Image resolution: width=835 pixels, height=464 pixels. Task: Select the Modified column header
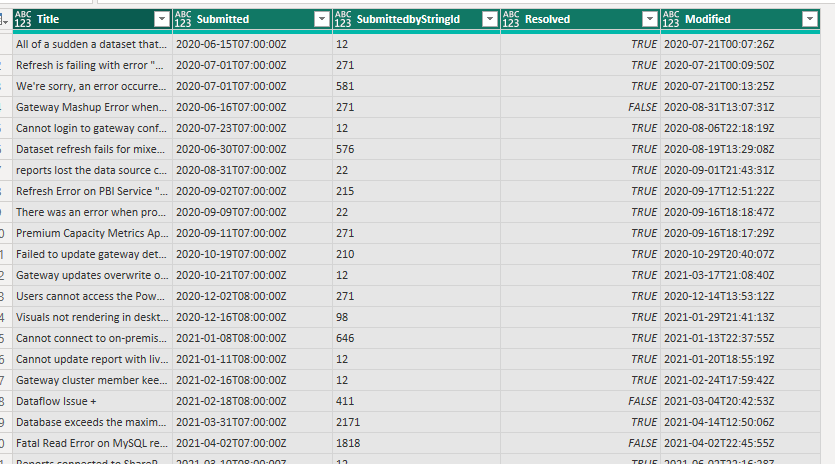click(x=740, y=19)
